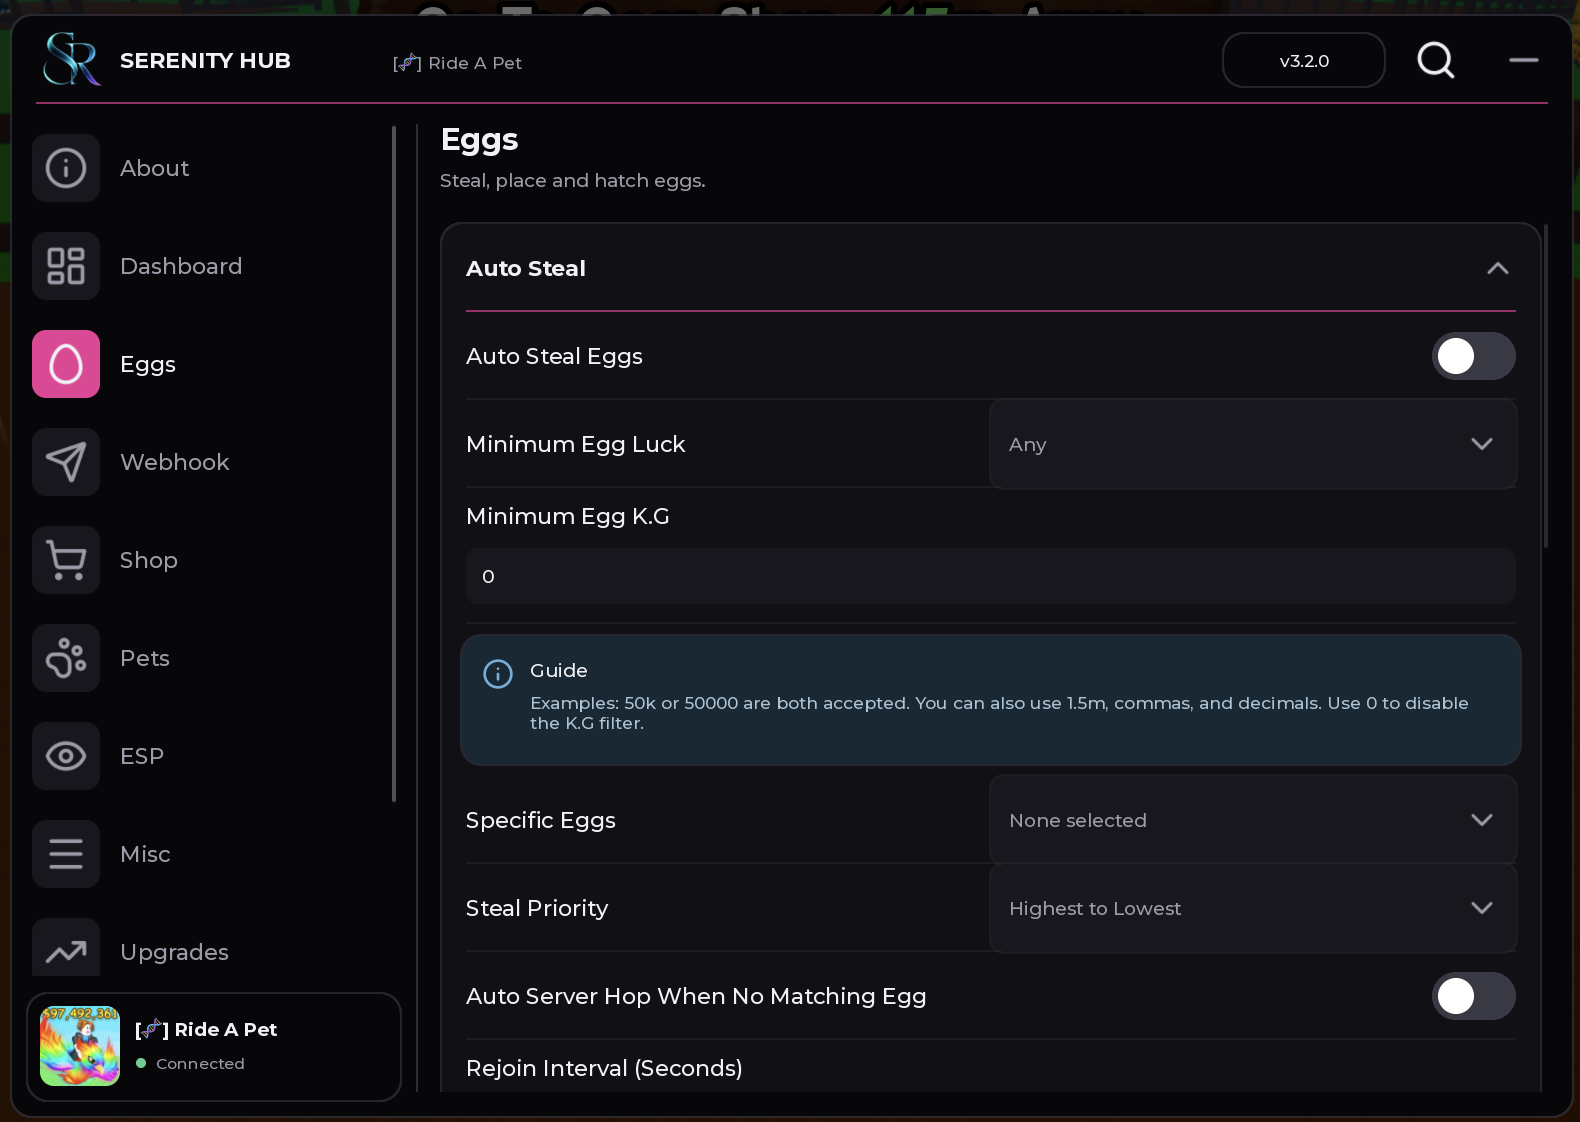
Task: Click the 'Rejoin Interval (Seconds)' label
Action: 604,1068
